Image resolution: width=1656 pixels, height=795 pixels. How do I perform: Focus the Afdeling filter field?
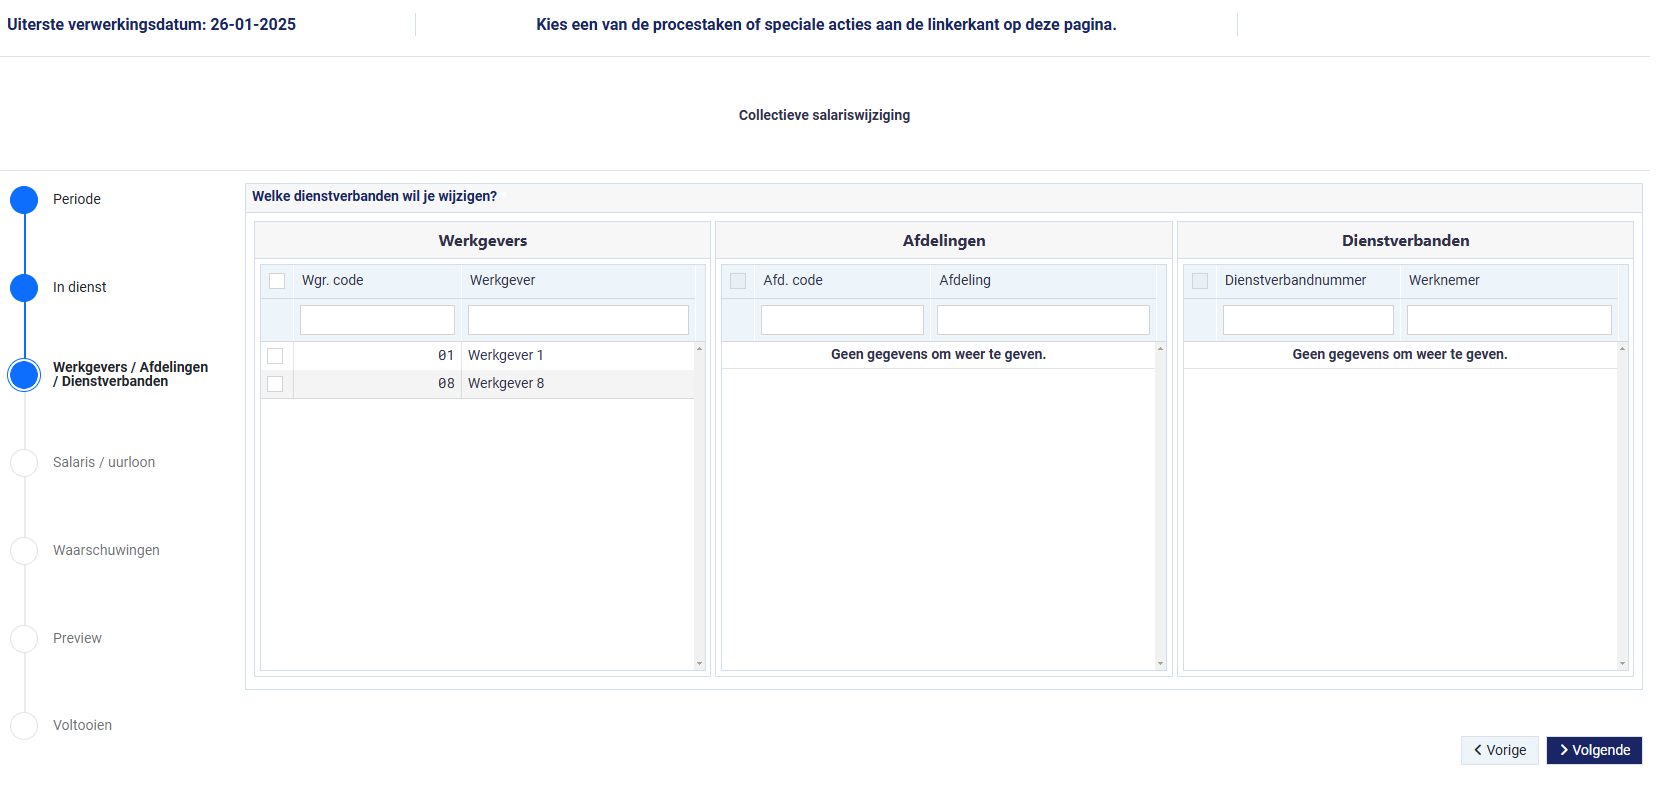coord(1043,320)
